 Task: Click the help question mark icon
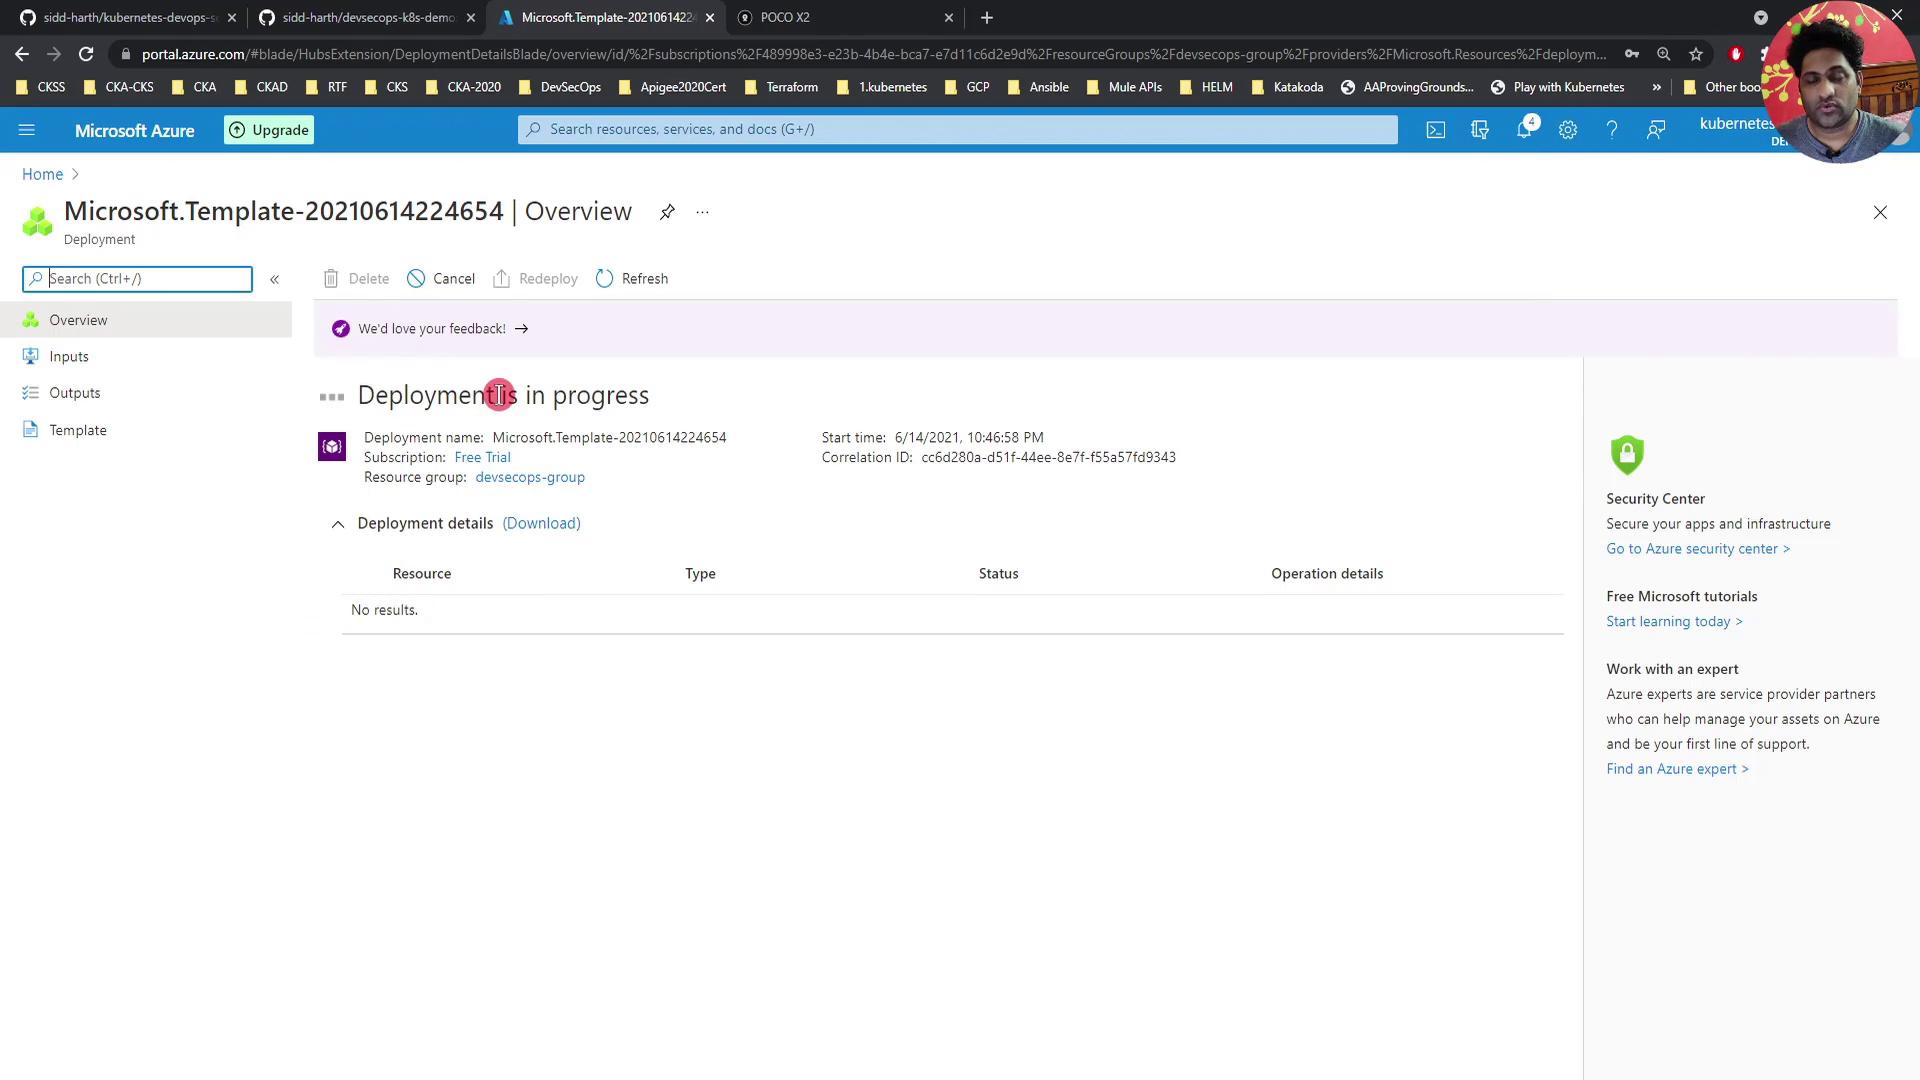tap(1612, 130)
